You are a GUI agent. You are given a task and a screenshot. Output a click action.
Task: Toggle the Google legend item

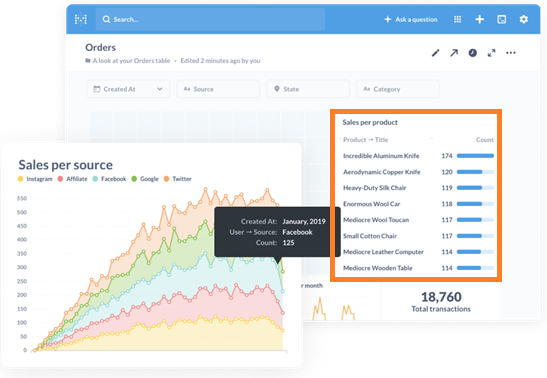(x=145, y=179)
